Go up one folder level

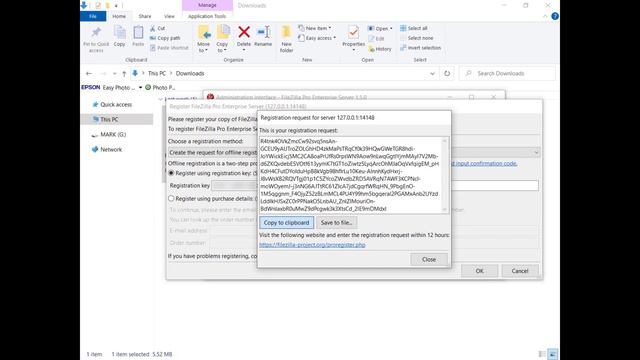[124, 73]
